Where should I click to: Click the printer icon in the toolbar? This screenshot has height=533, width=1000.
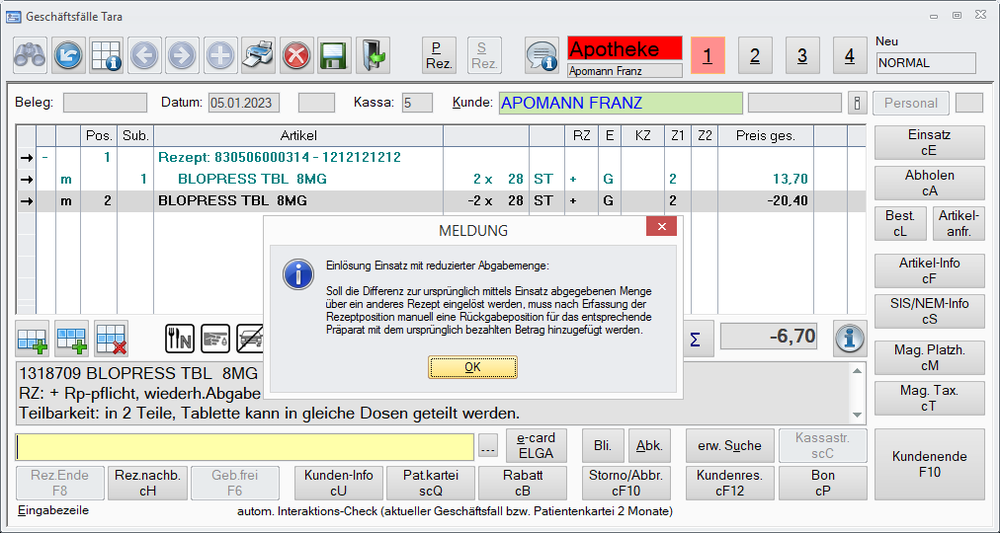[x=259, y=54]
